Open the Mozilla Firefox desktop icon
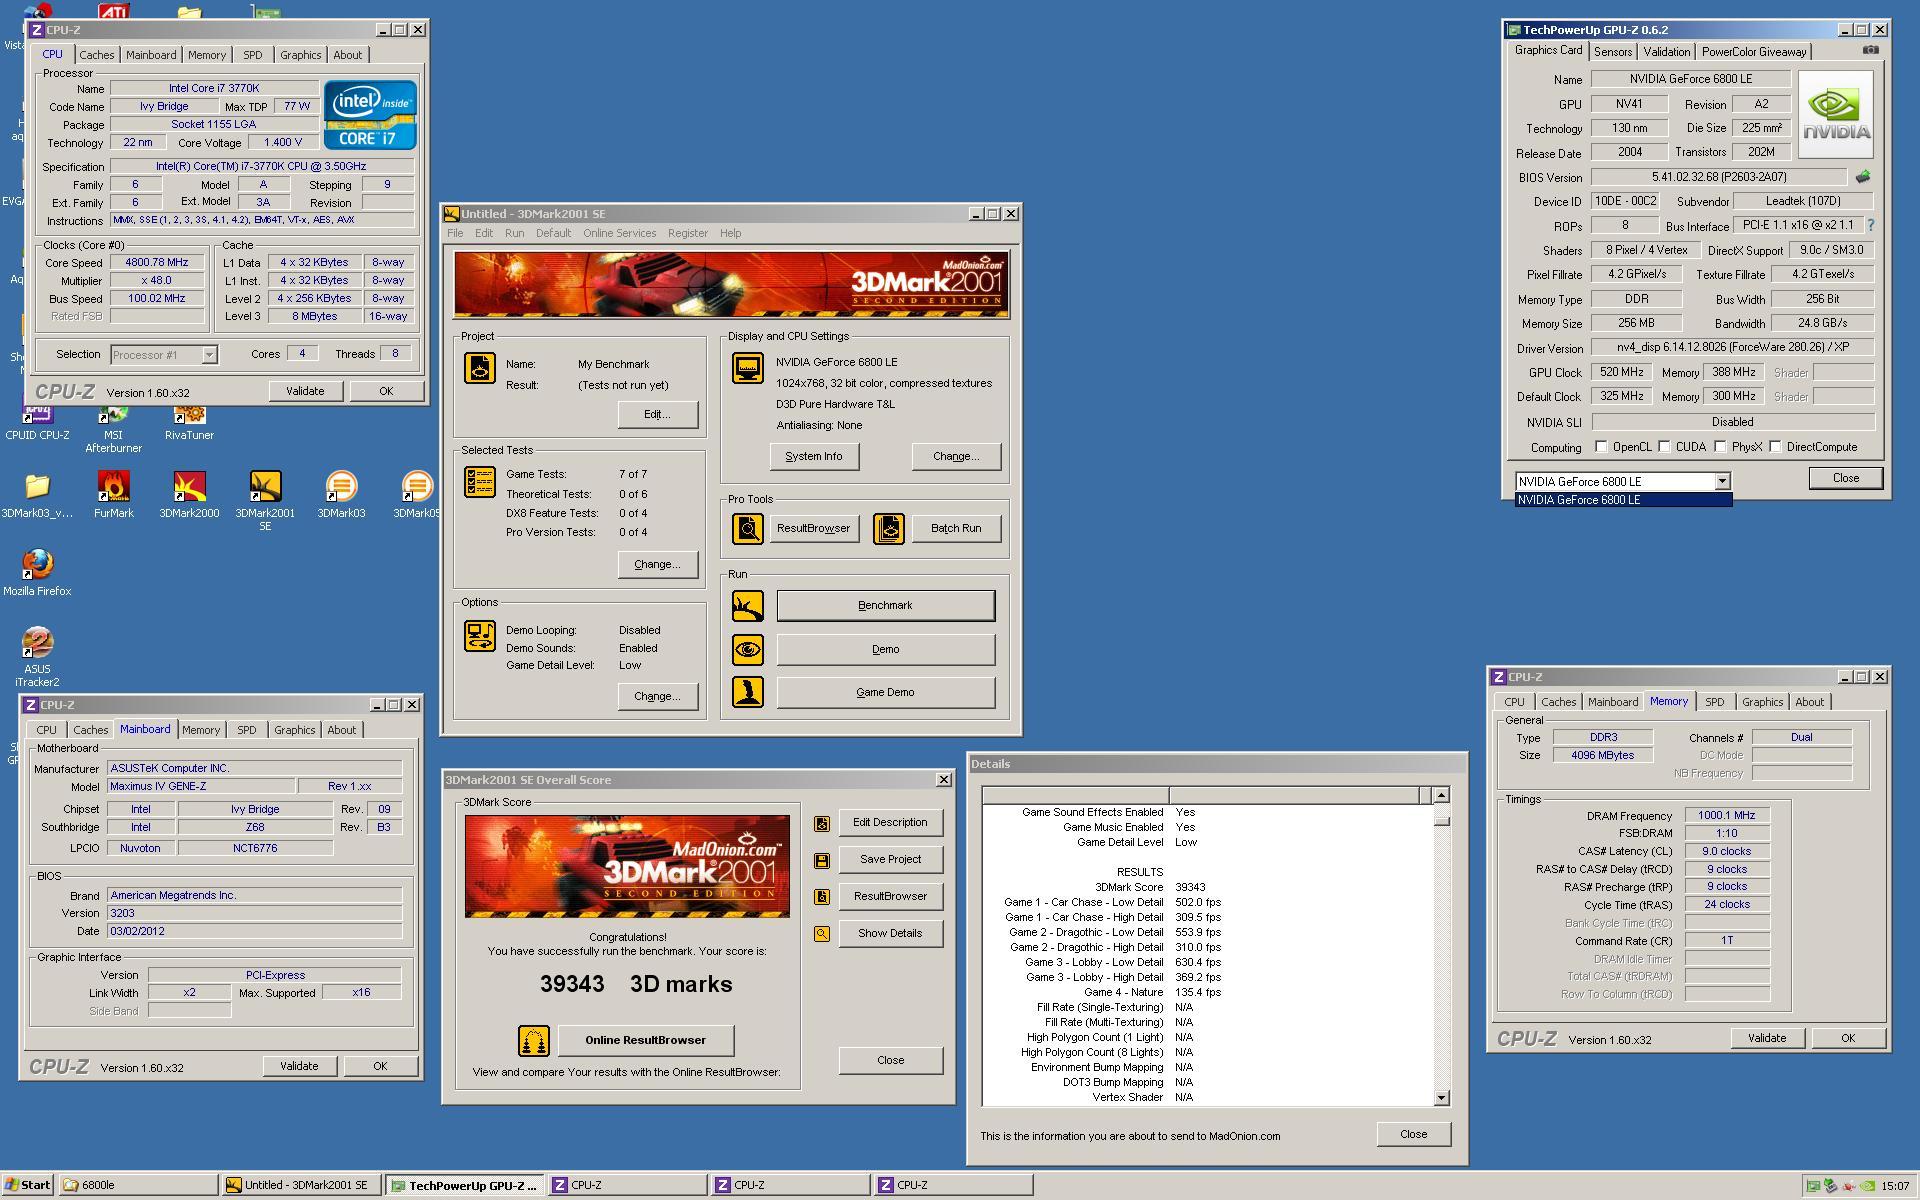This screenshot has width=1920, height=1200. pos(37,572)
